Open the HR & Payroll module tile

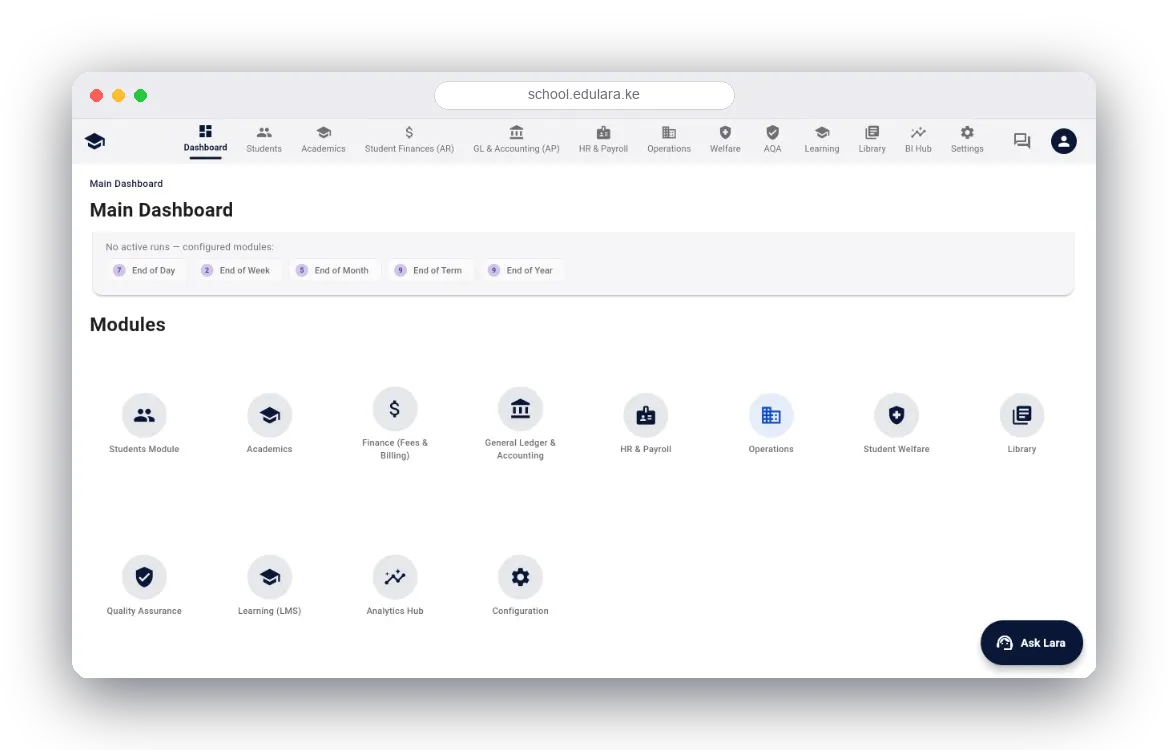(646, 423)
